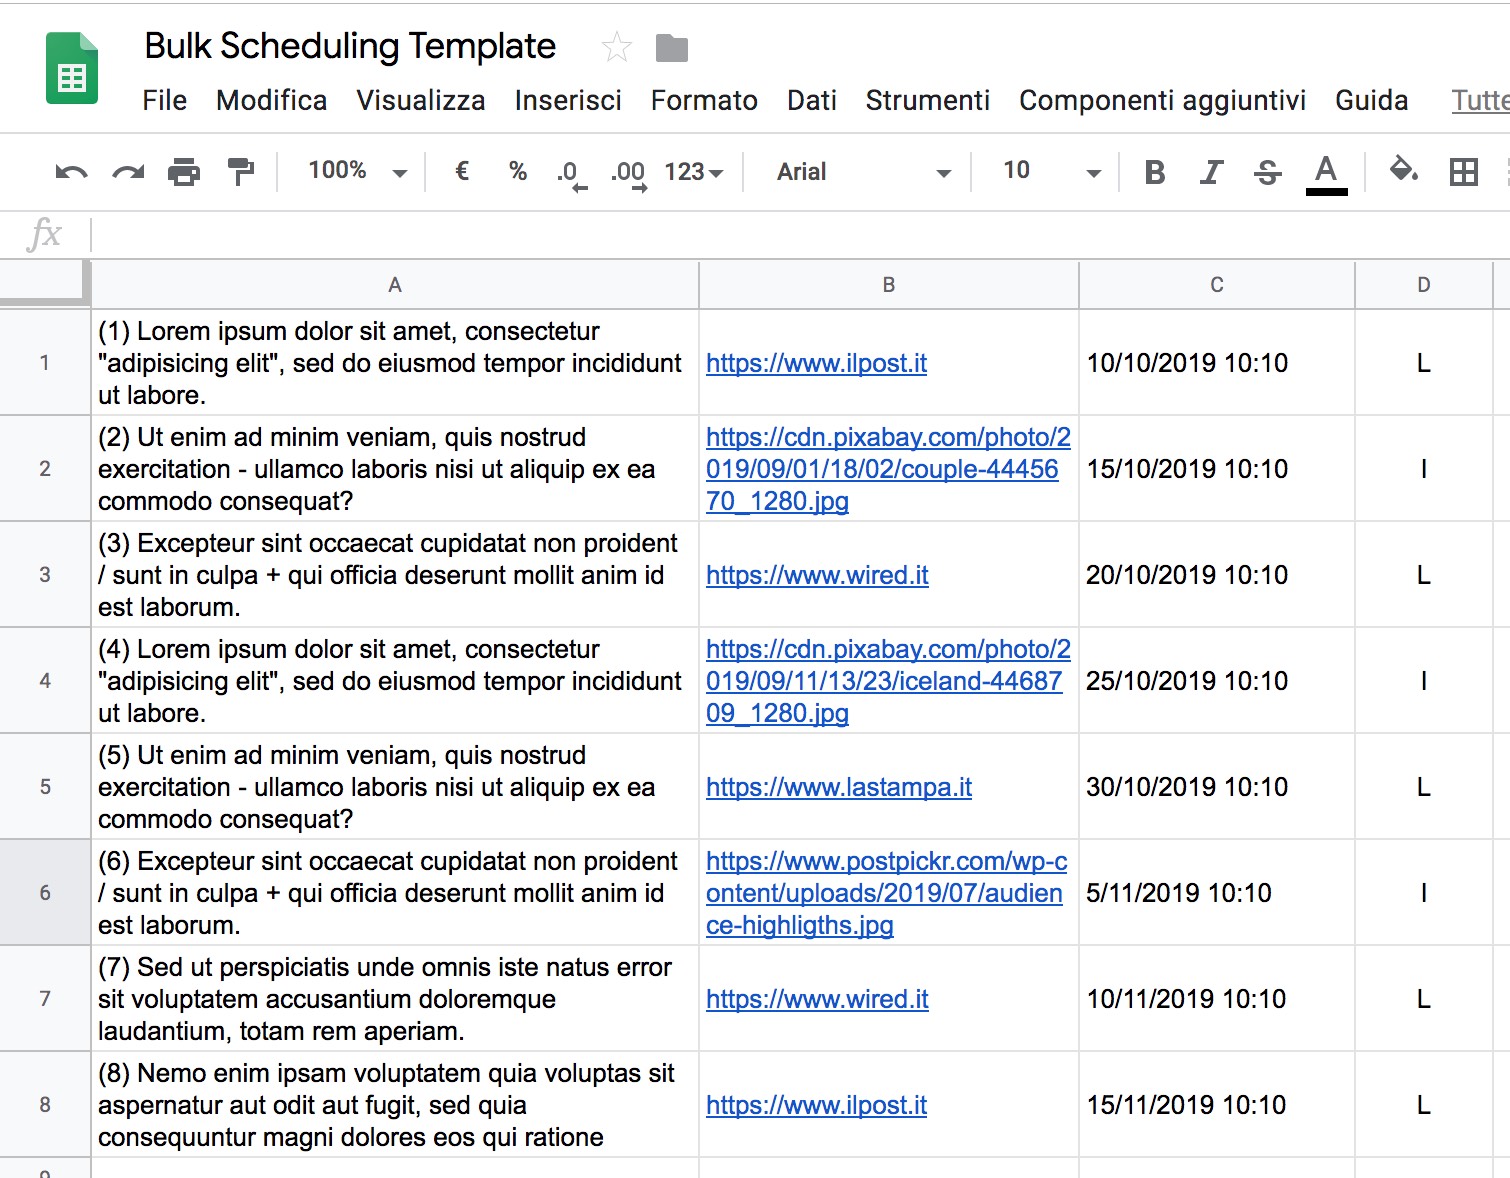Open the Formato menu
This screenshot has height=1178, width=1510.
(703, 100)
